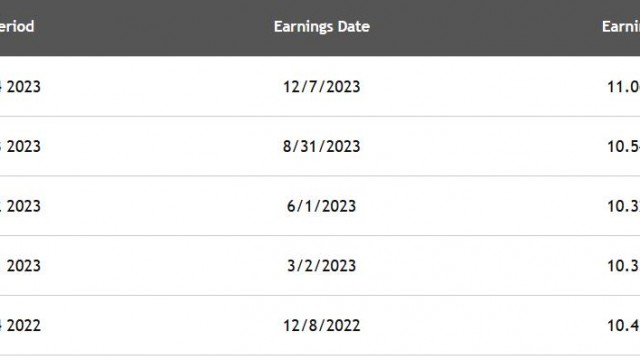Image resolution: width=640 pixels, height=360 pixels.
Task: Click empty space right of 12/7/2023
Action: 482,87
